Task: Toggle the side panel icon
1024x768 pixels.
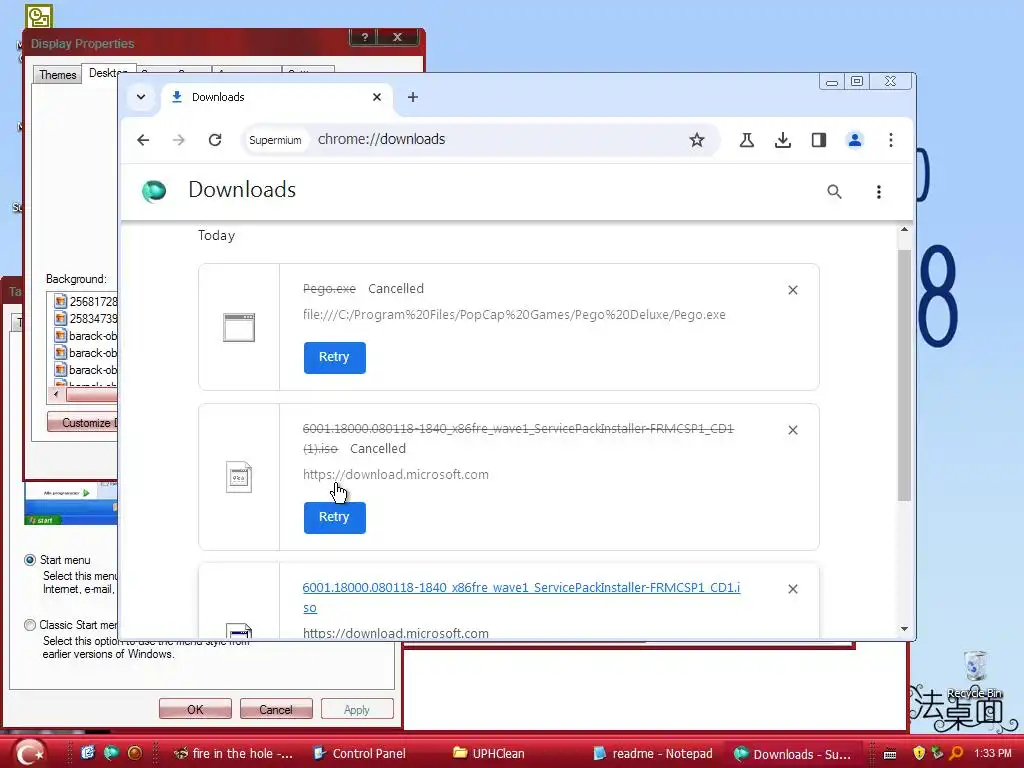Action: [x=818, y=140]
